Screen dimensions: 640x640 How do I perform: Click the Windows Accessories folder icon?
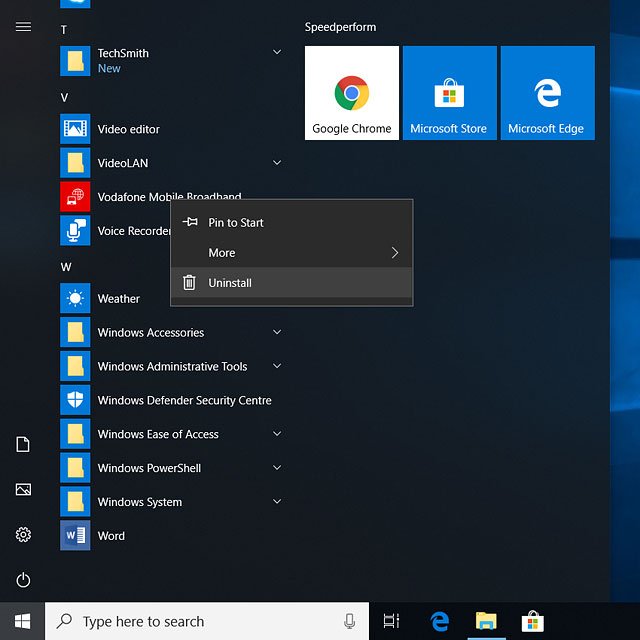[x=75, y=332]
